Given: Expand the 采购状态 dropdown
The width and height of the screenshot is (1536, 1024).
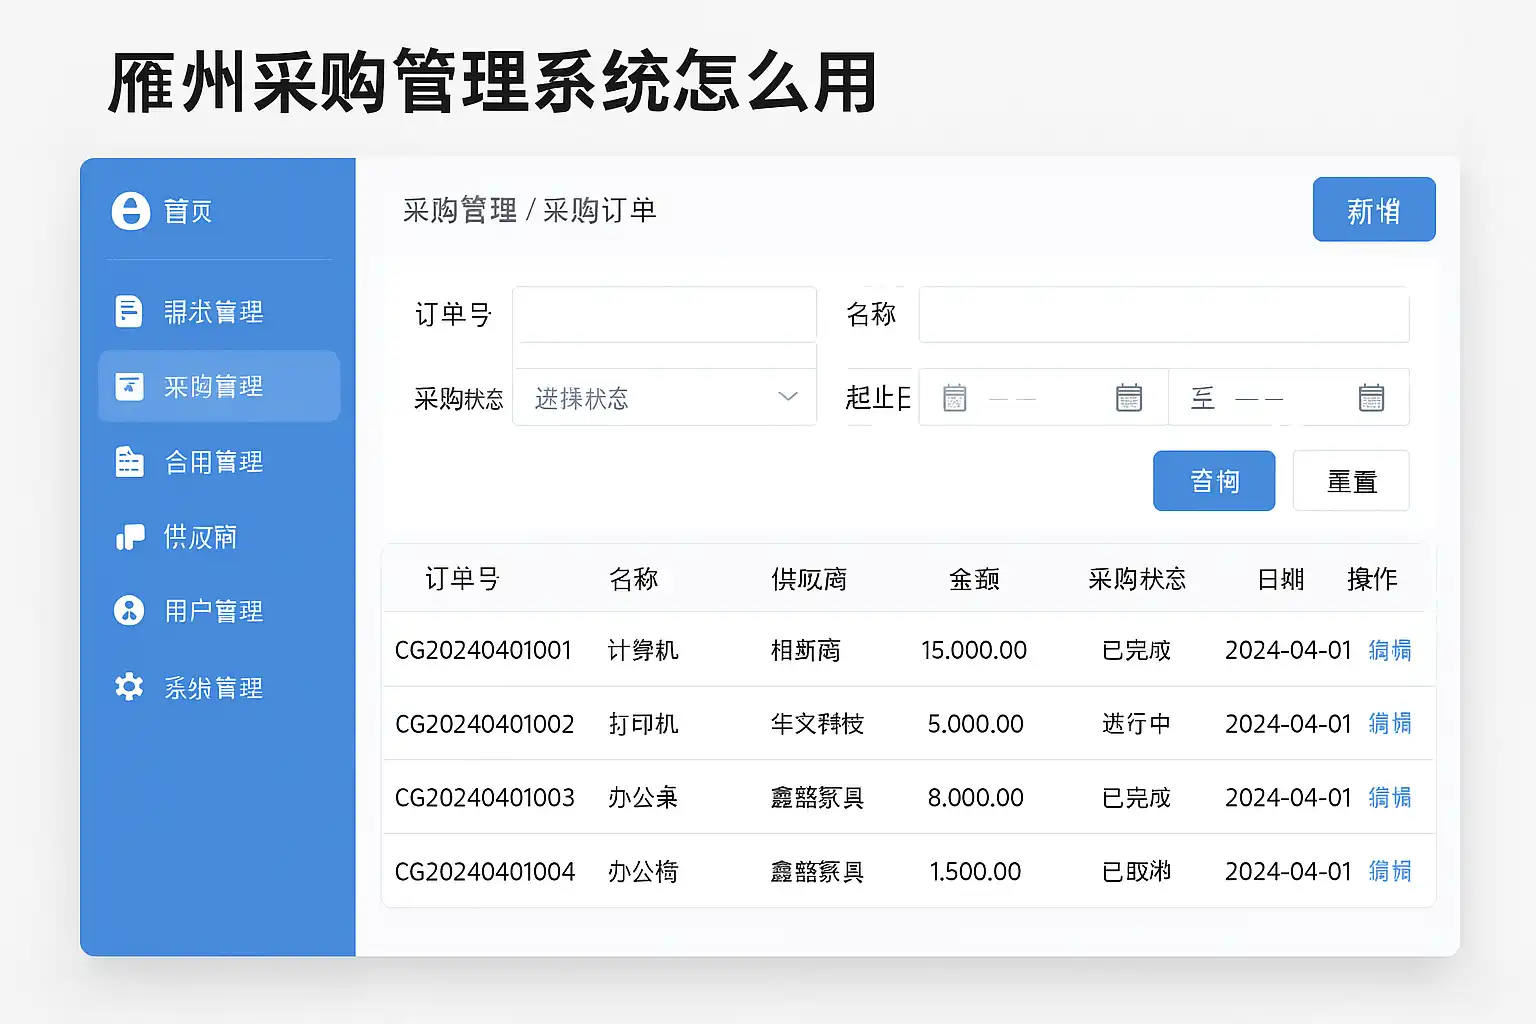Looking at the screenshot, I should pos(665,398).
